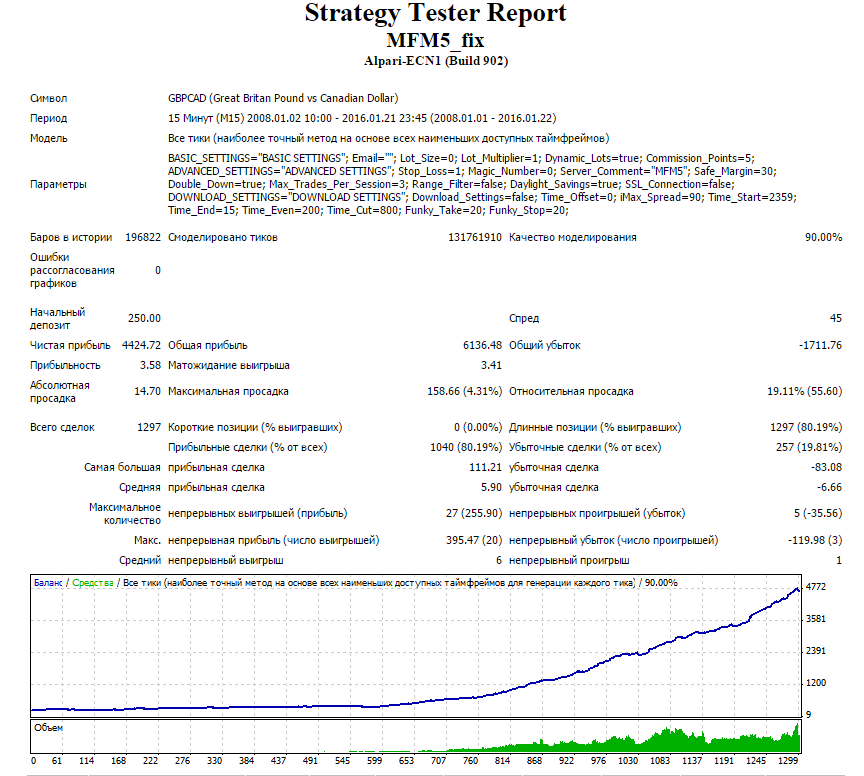Click gross loss value -1711.76

820,346
